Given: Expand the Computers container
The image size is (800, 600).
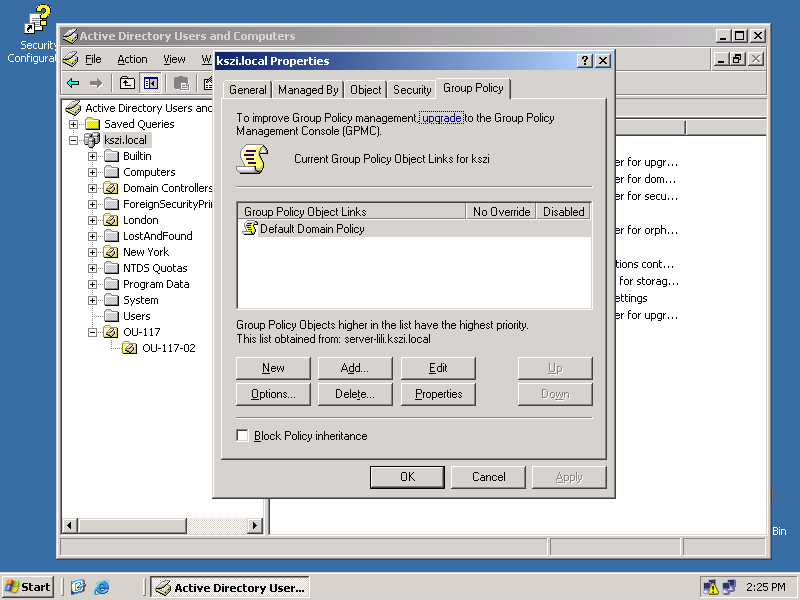Looking at the screenshot, I should coord(92,172).
